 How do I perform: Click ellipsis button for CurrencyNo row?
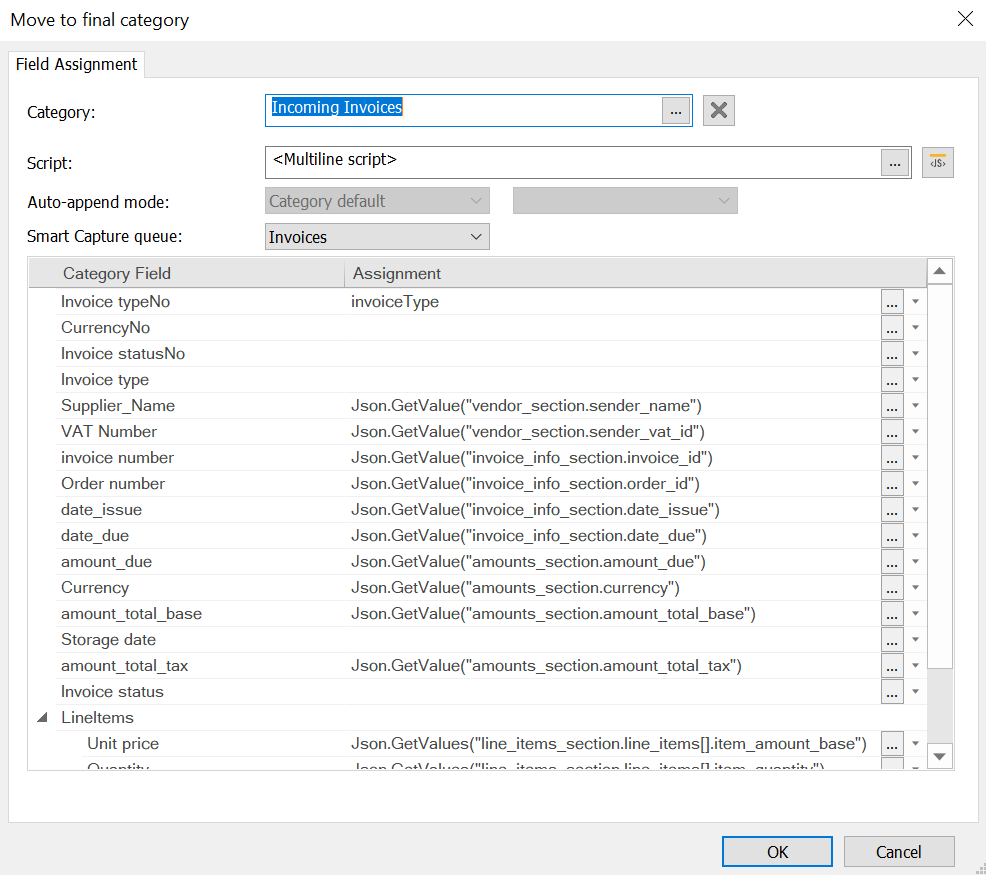[892, 328]
